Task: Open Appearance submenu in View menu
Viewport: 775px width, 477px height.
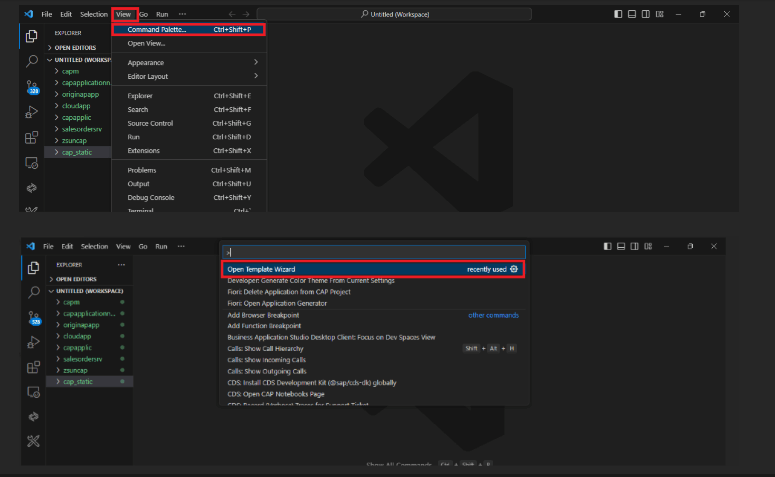Action: [189, 63]
